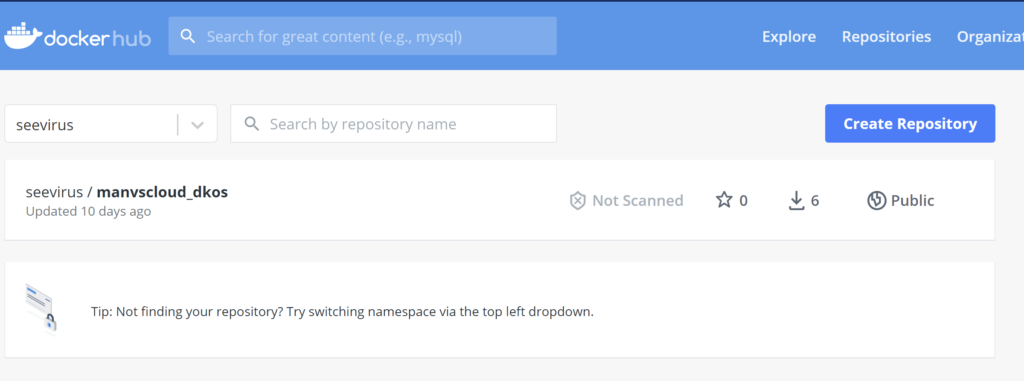Click the Updated 10 days ago text
The height and width of the screenshot is (381, 1024).
click(88, 211)
